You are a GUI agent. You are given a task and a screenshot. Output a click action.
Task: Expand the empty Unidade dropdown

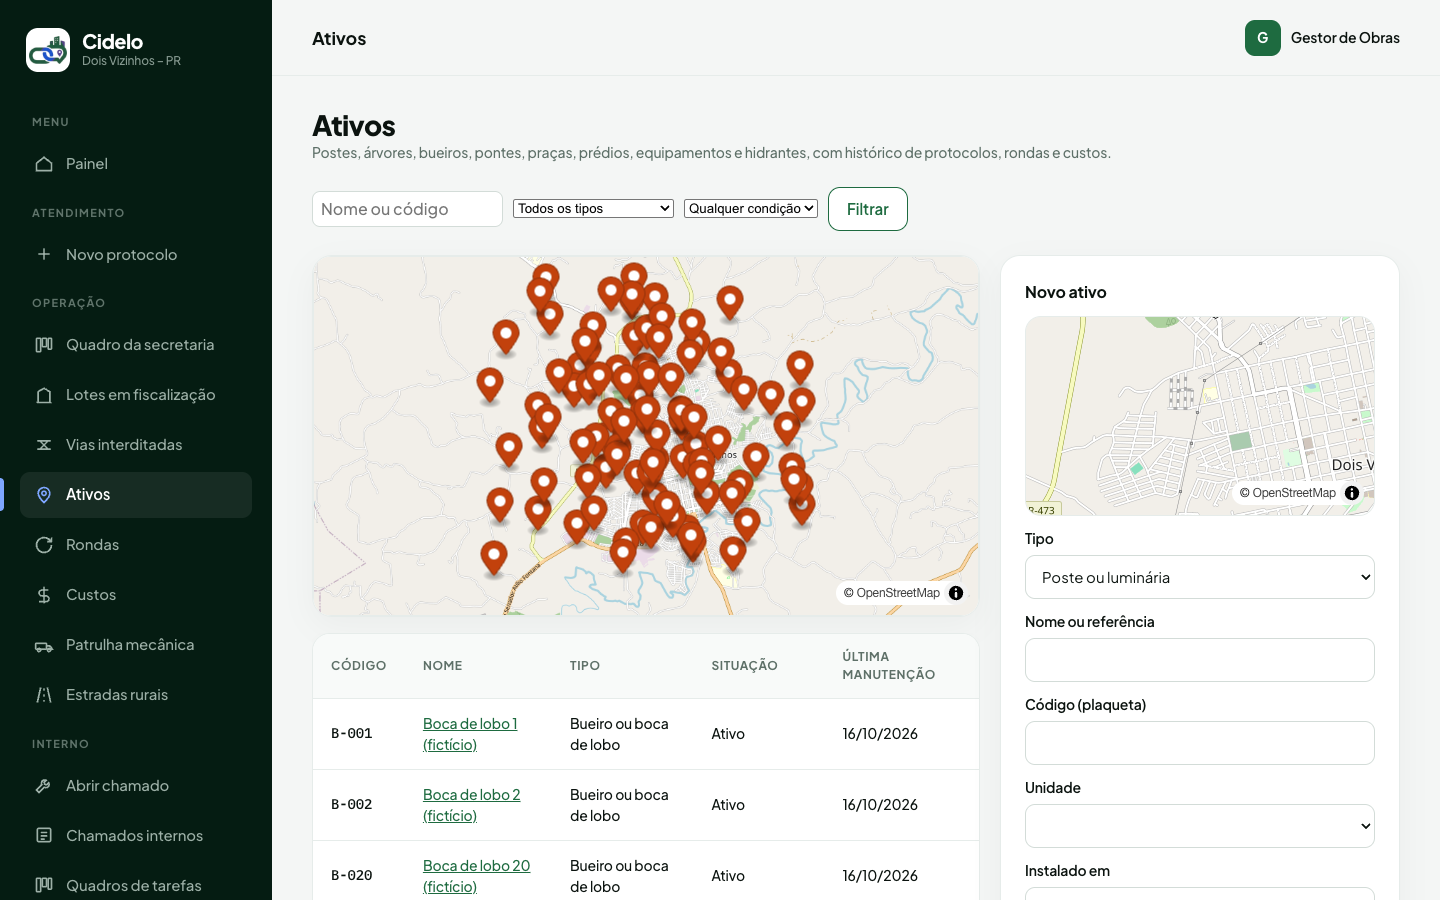pos(1200,826)
